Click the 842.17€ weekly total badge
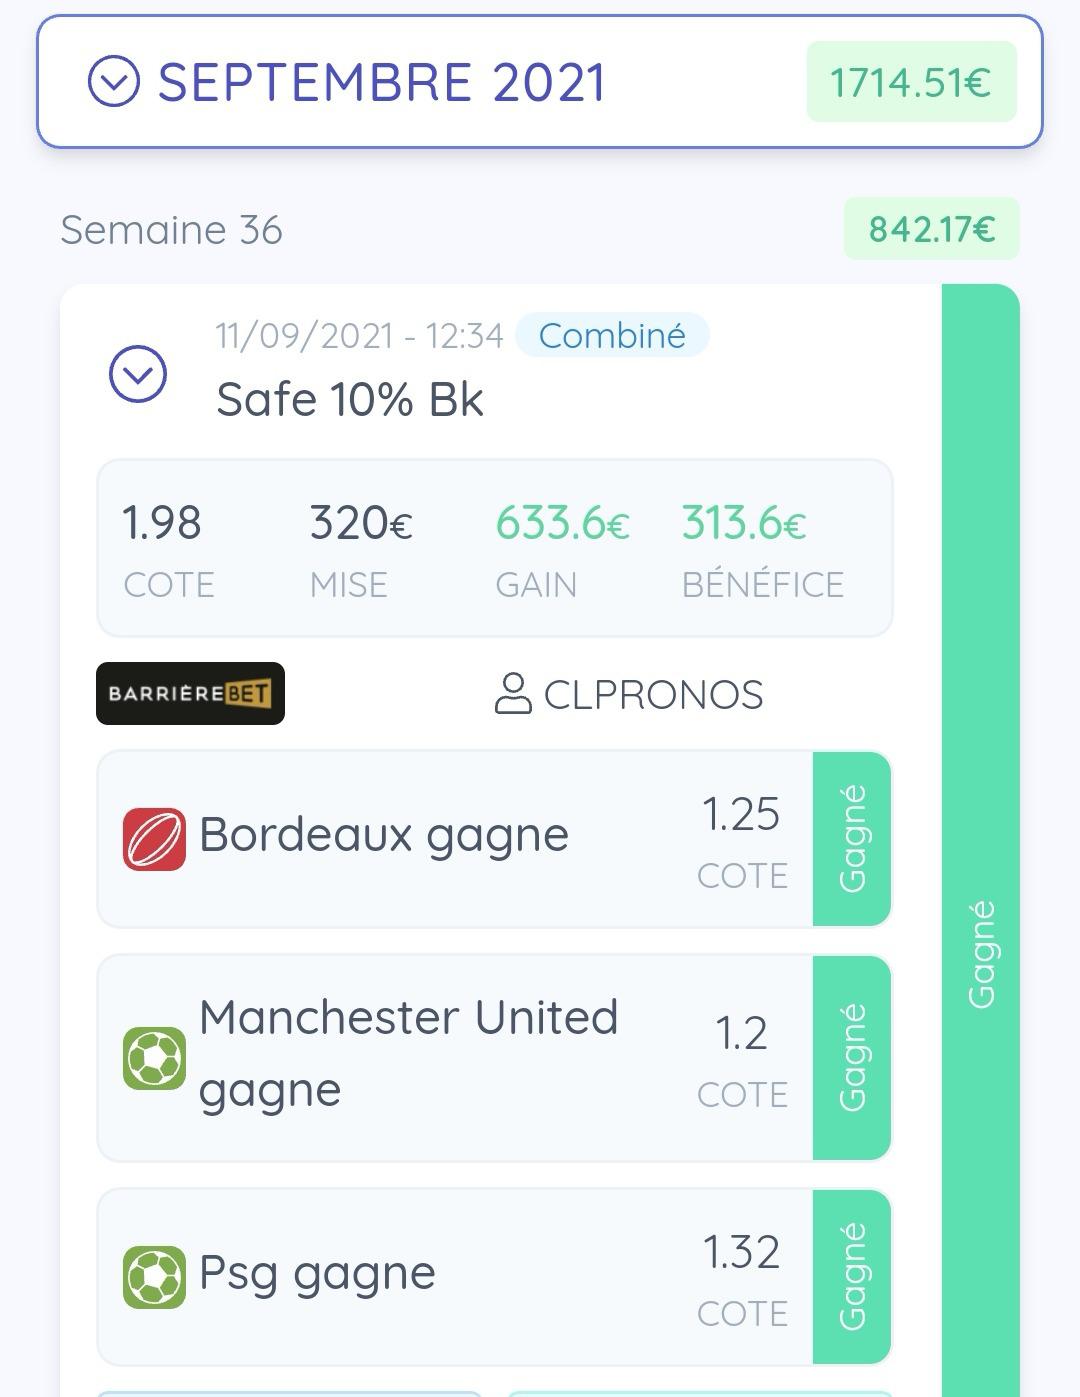 (931, 229)
